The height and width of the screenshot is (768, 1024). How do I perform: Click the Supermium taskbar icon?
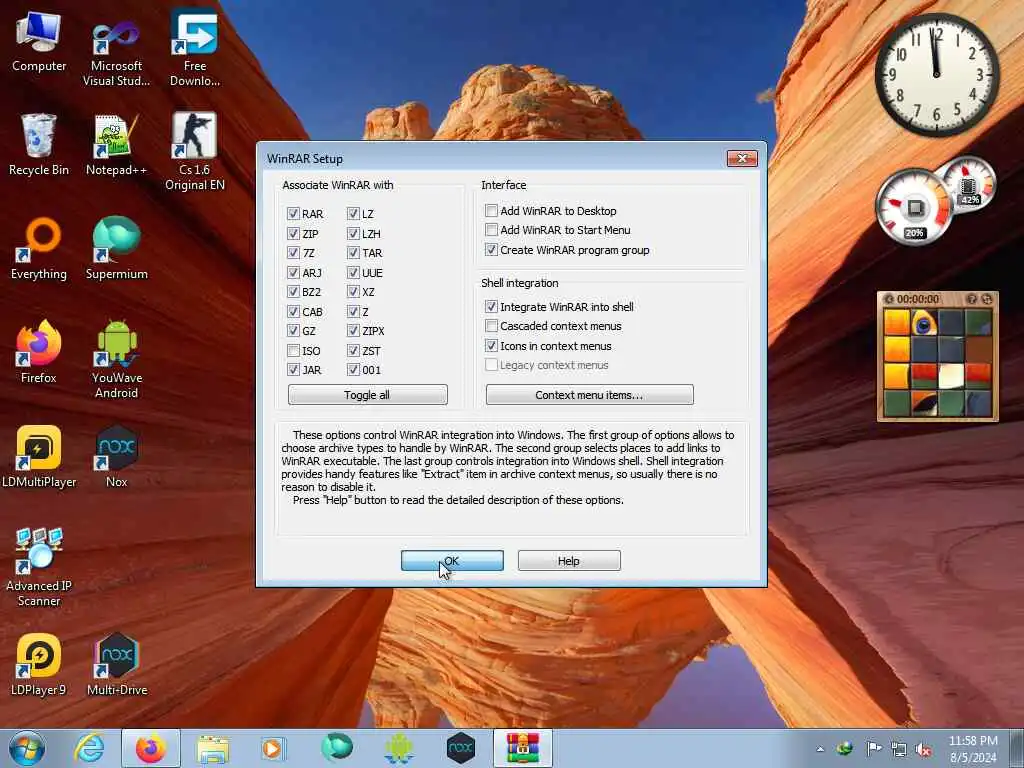(336, 748)
